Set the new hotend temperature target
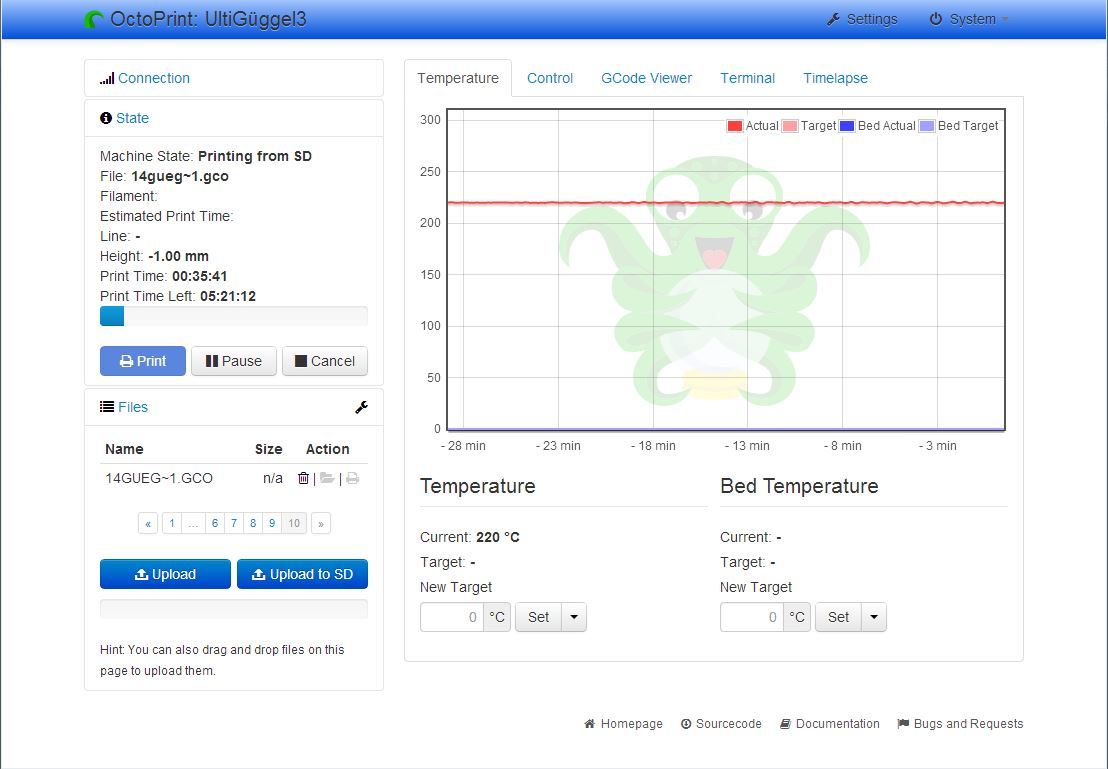The width and height of the screenshot is (1108, 769). tap(538, 617)
